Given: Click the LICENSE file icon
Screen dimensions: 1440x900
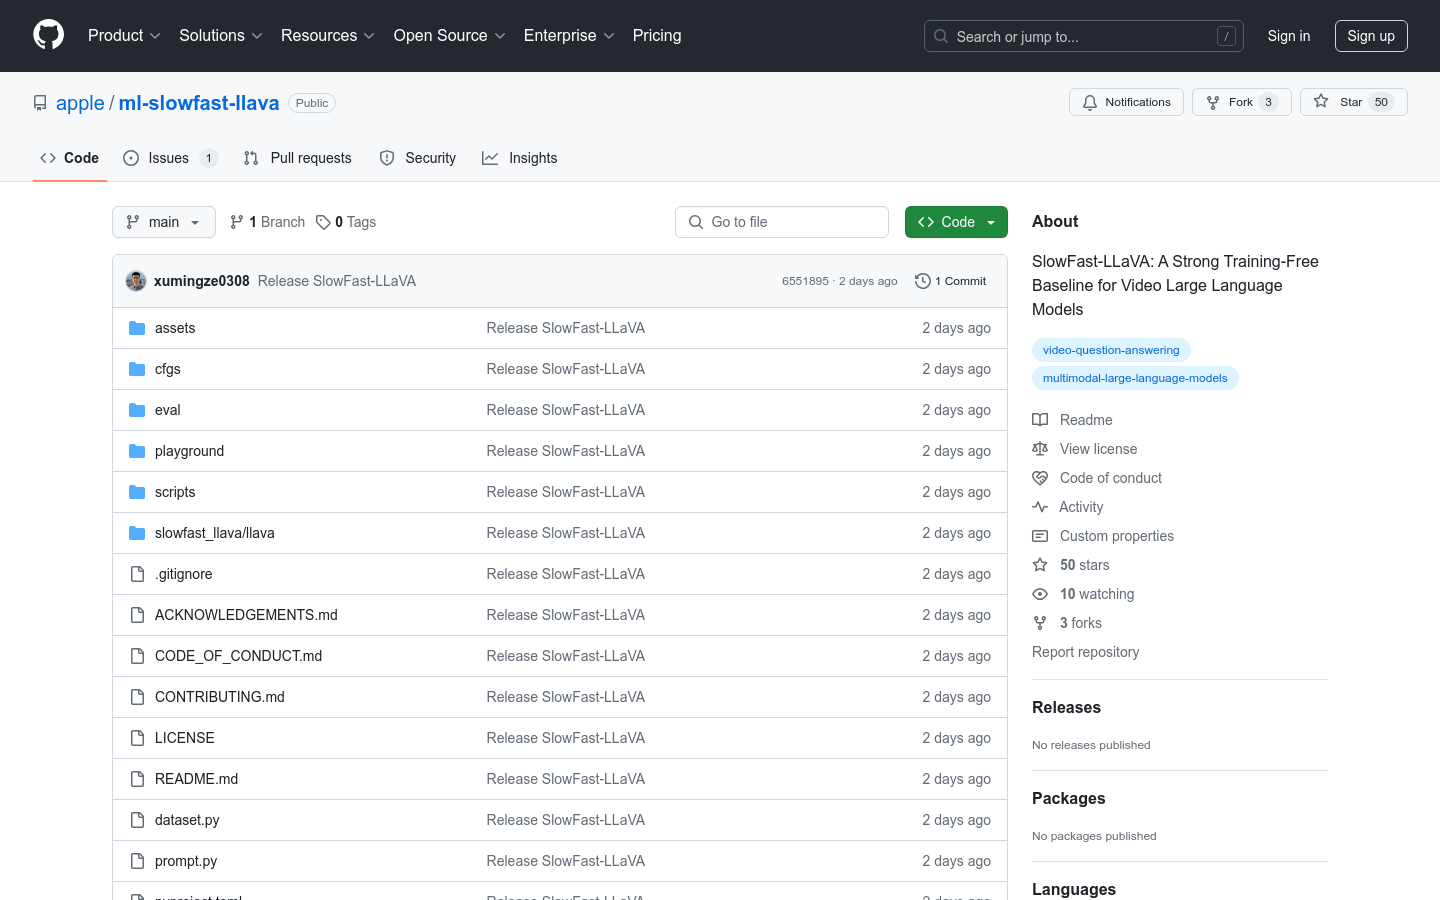Looking at the screenshot, I should pos(137,738).
